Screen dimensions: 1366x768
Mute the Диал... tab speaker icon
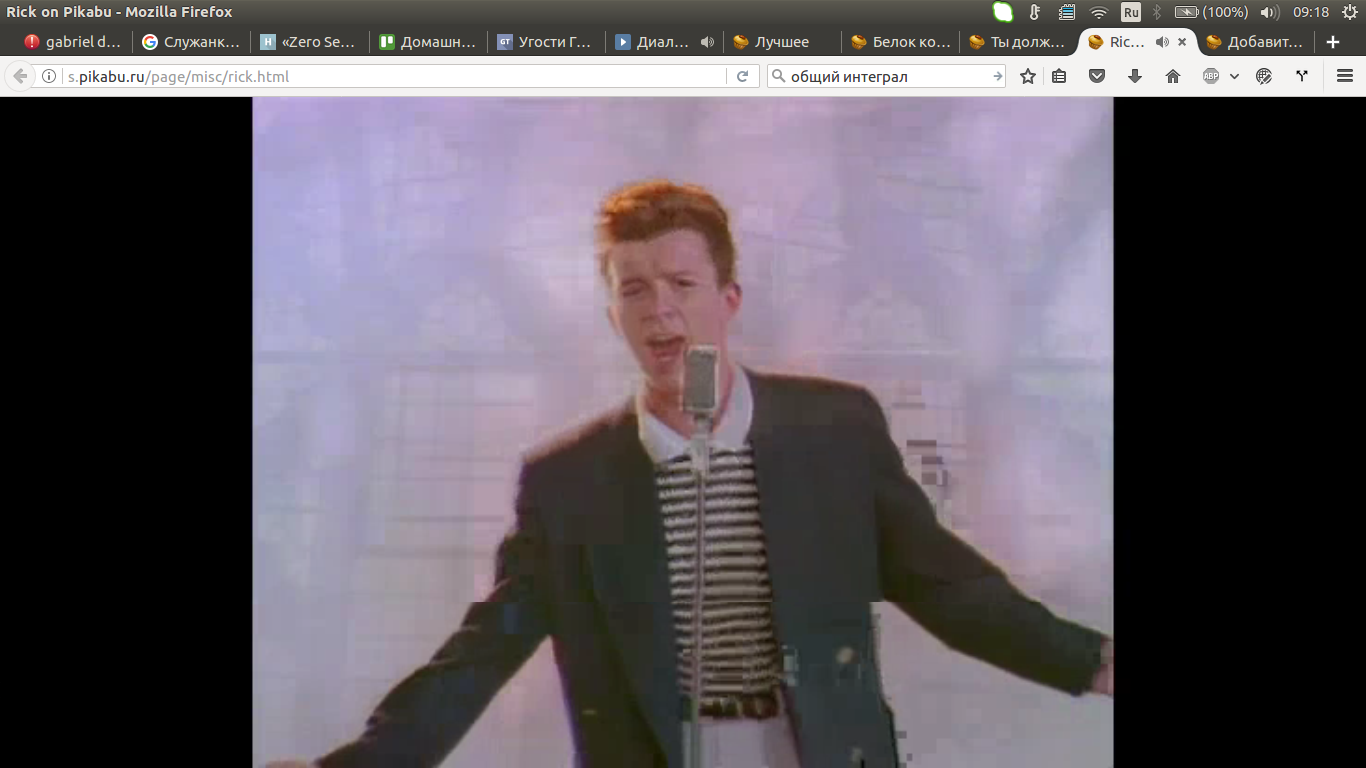(707, 42)
